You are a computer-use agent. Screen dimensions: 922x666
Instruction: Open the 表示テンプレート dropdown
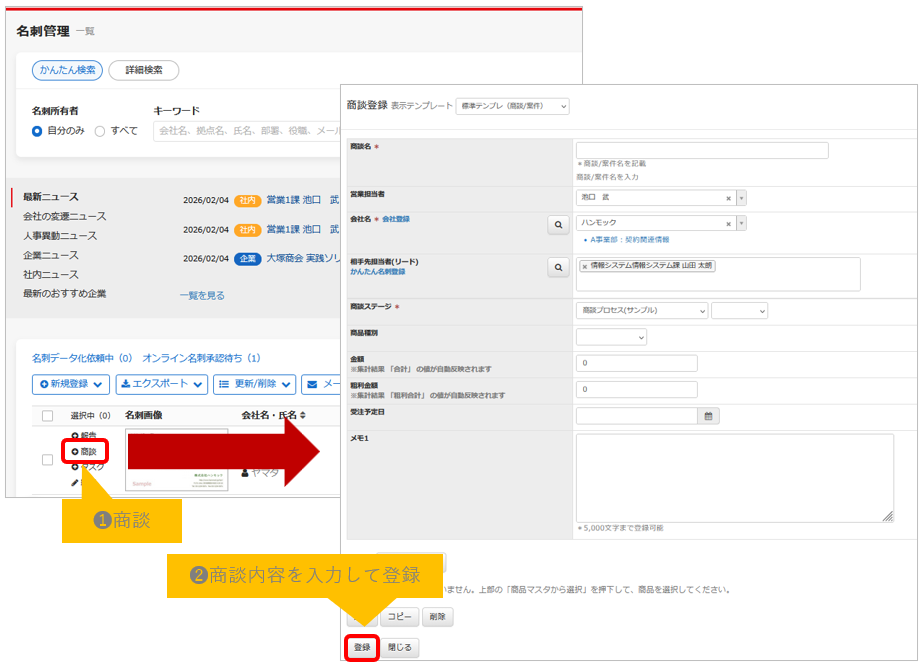(x=512, y=106)
